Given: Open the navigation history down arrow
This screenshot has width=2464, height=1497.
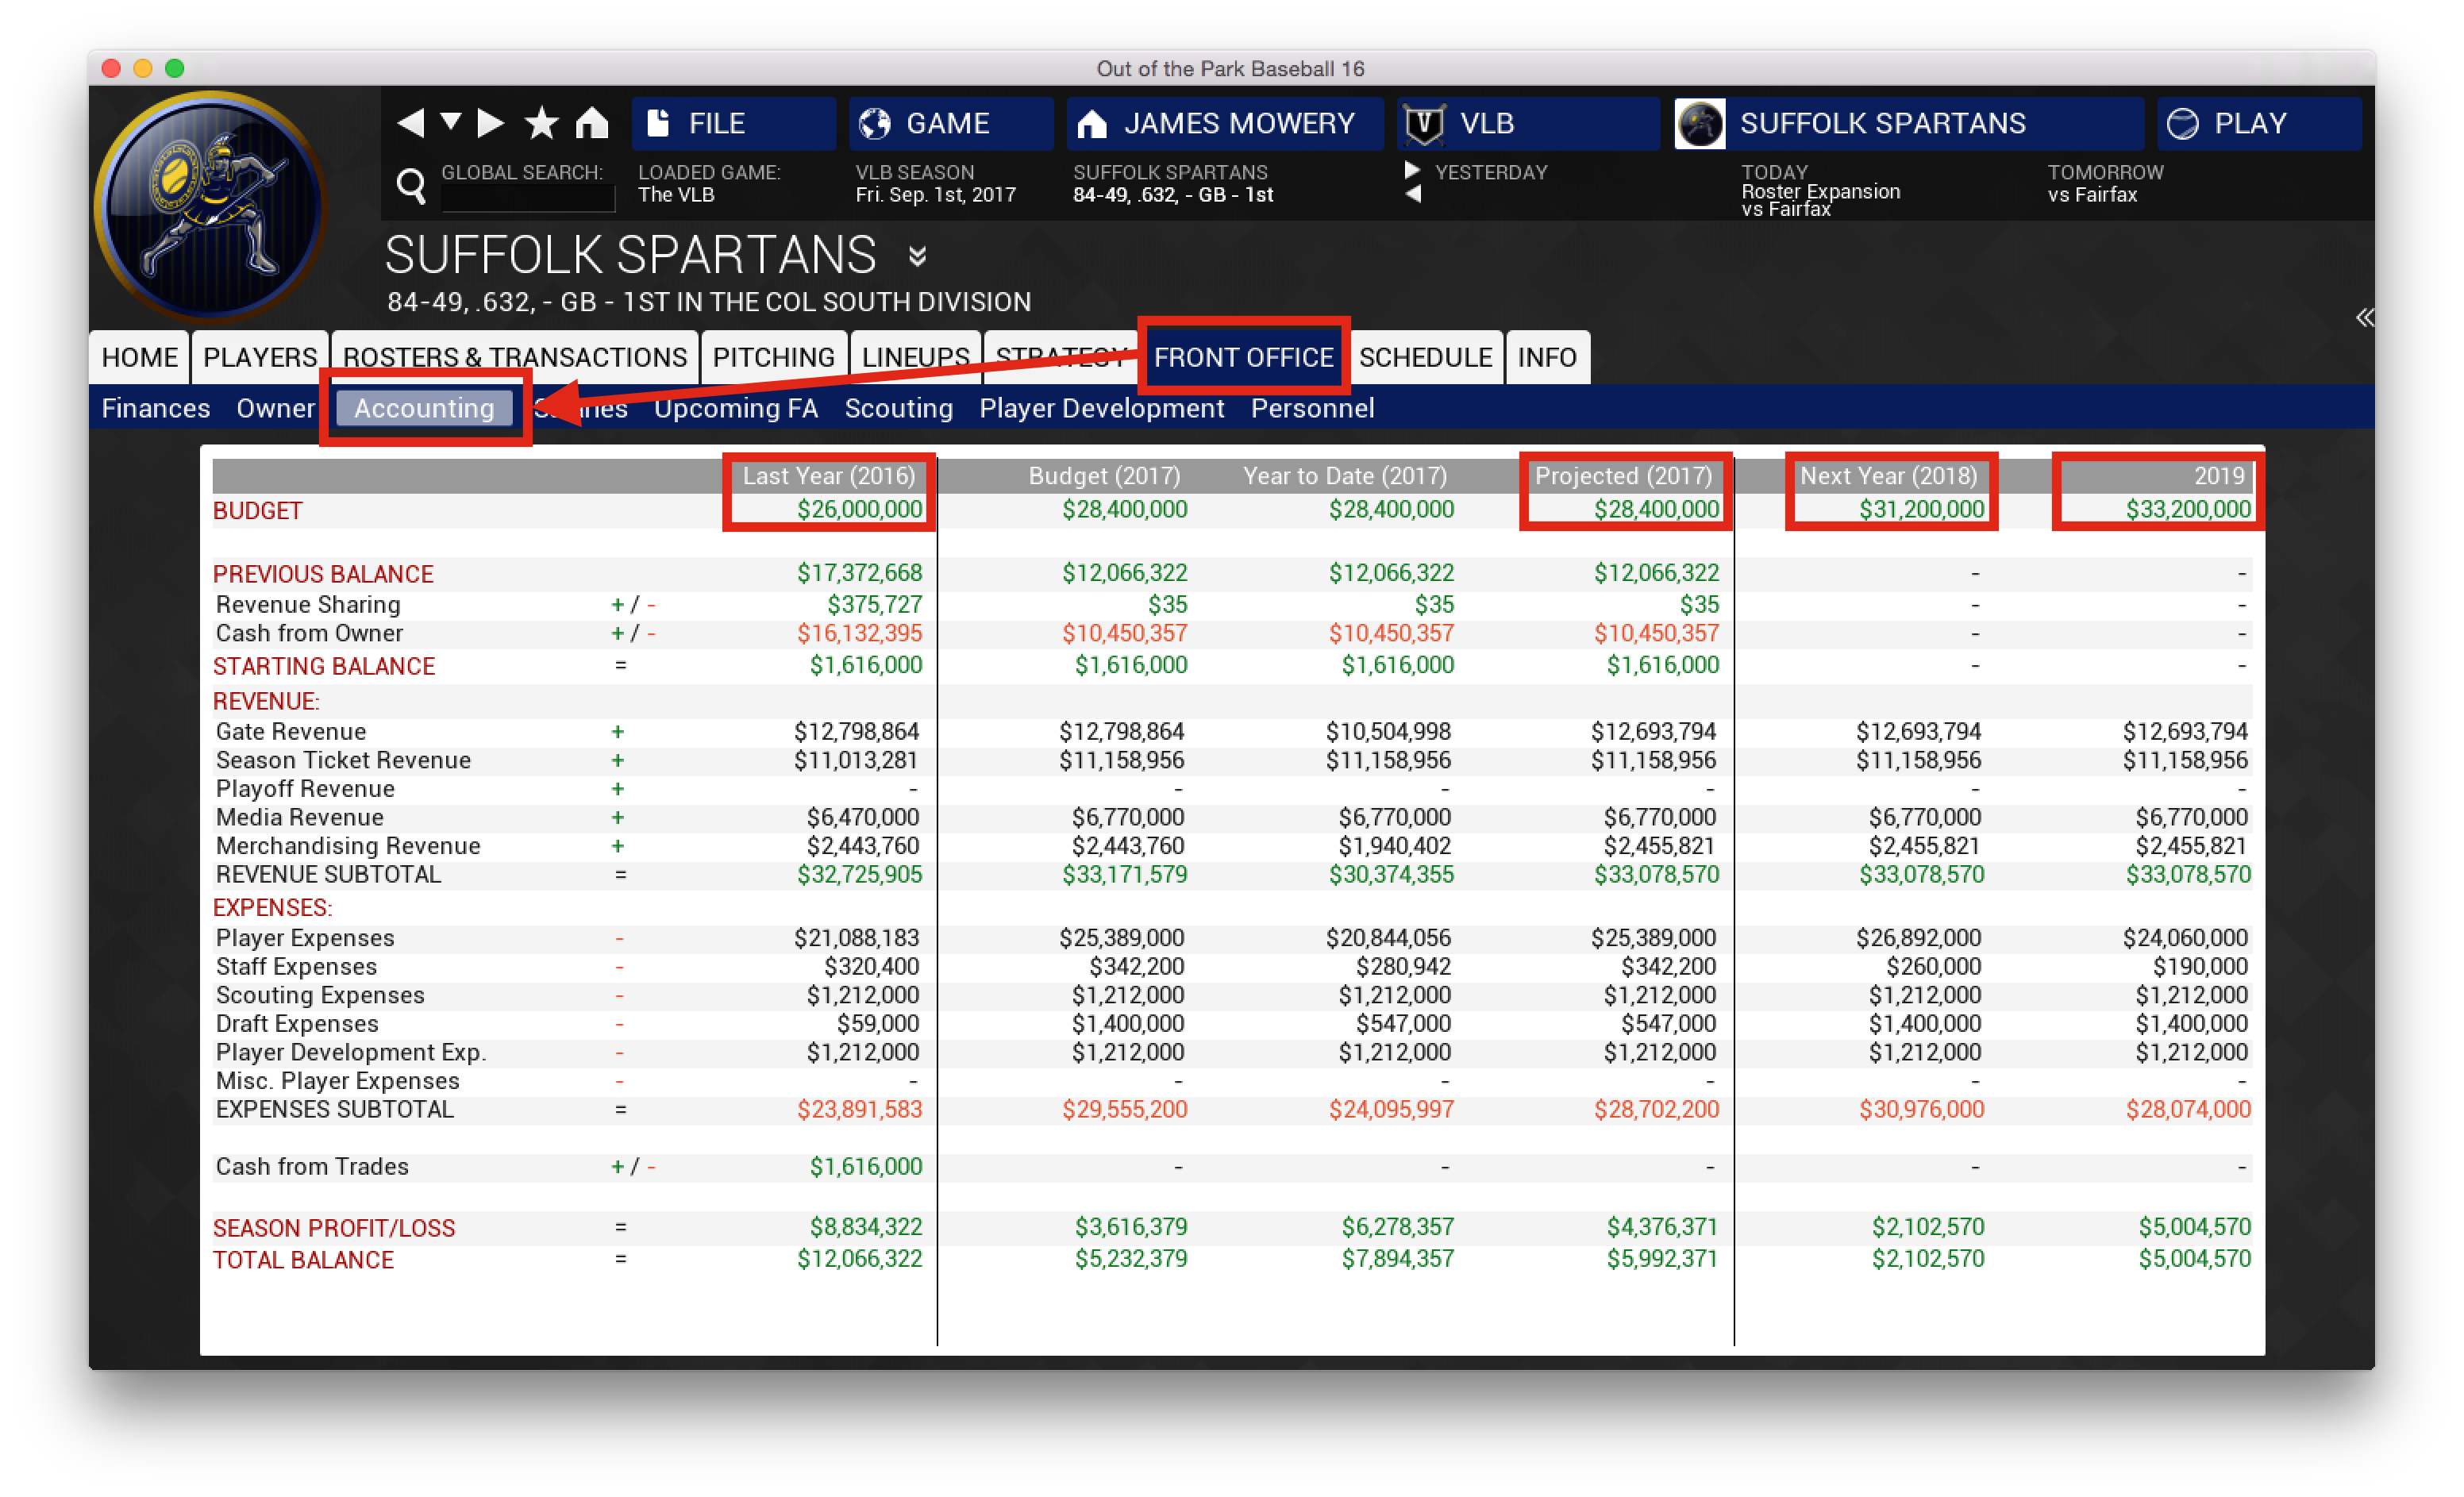Looking at the screenshot, I should [451, 122].
